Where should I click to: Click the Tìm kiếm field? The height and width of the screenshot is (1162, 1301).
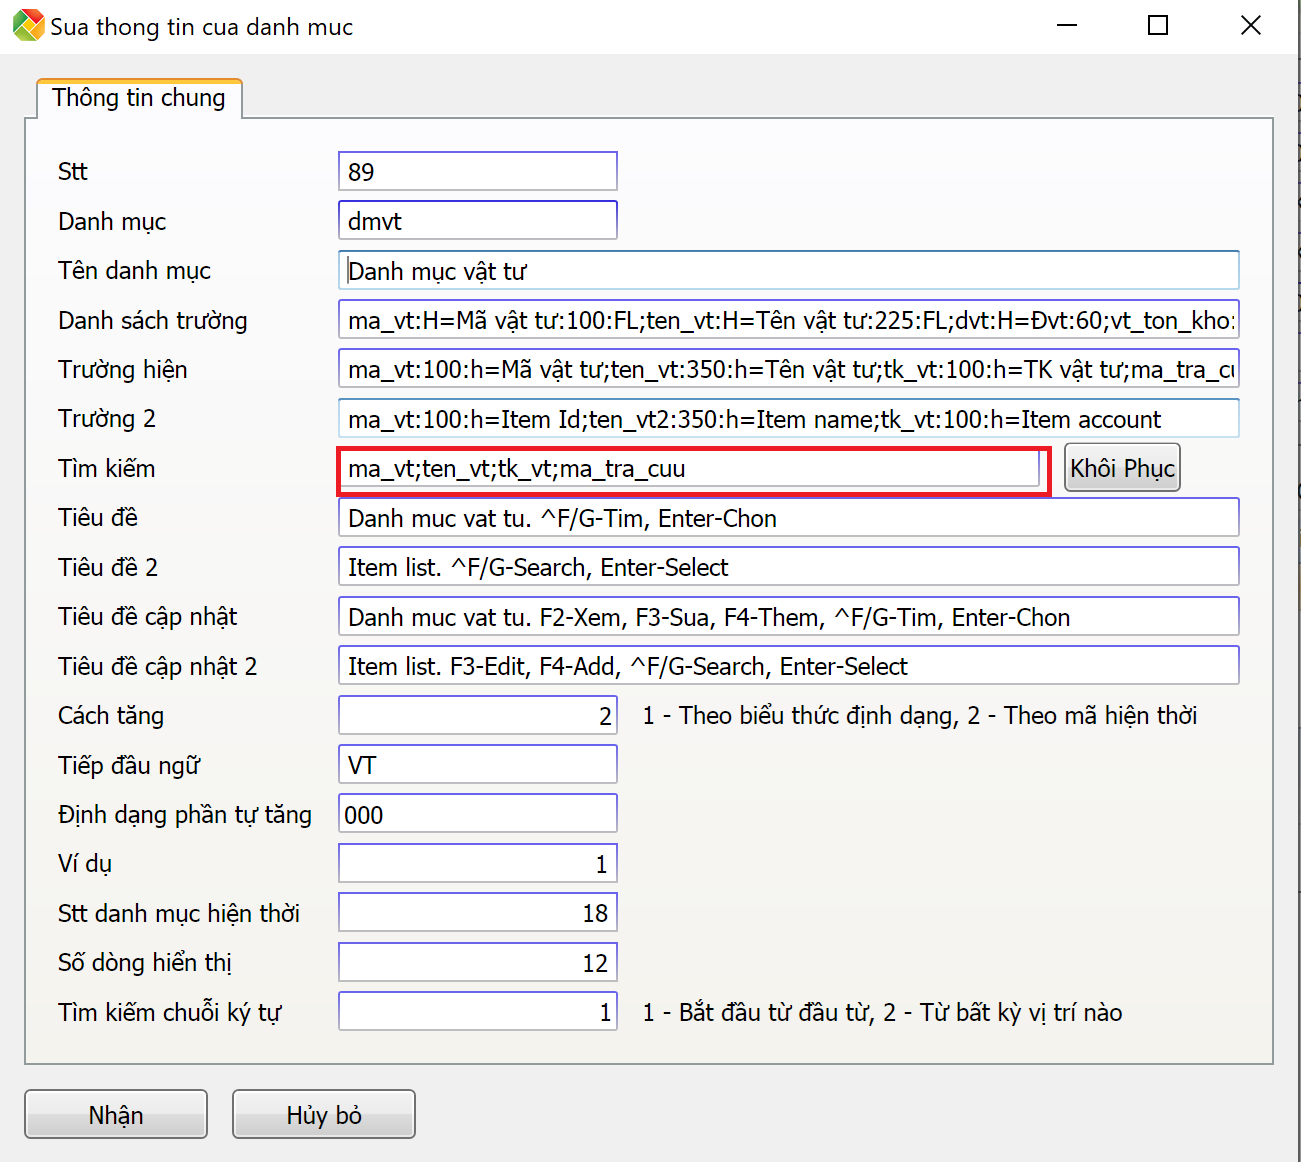690,468
